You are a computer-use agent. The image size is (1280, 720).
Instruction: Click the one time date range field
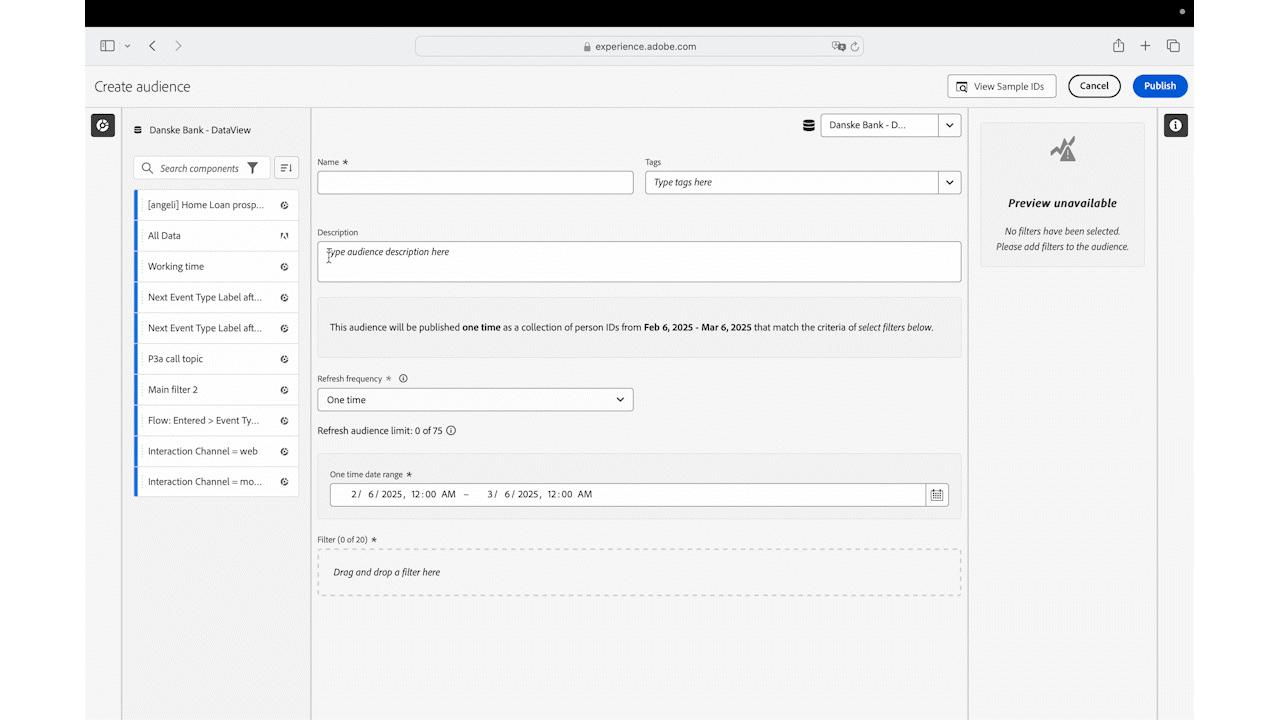pyautogui.click(x=628, y=494)
